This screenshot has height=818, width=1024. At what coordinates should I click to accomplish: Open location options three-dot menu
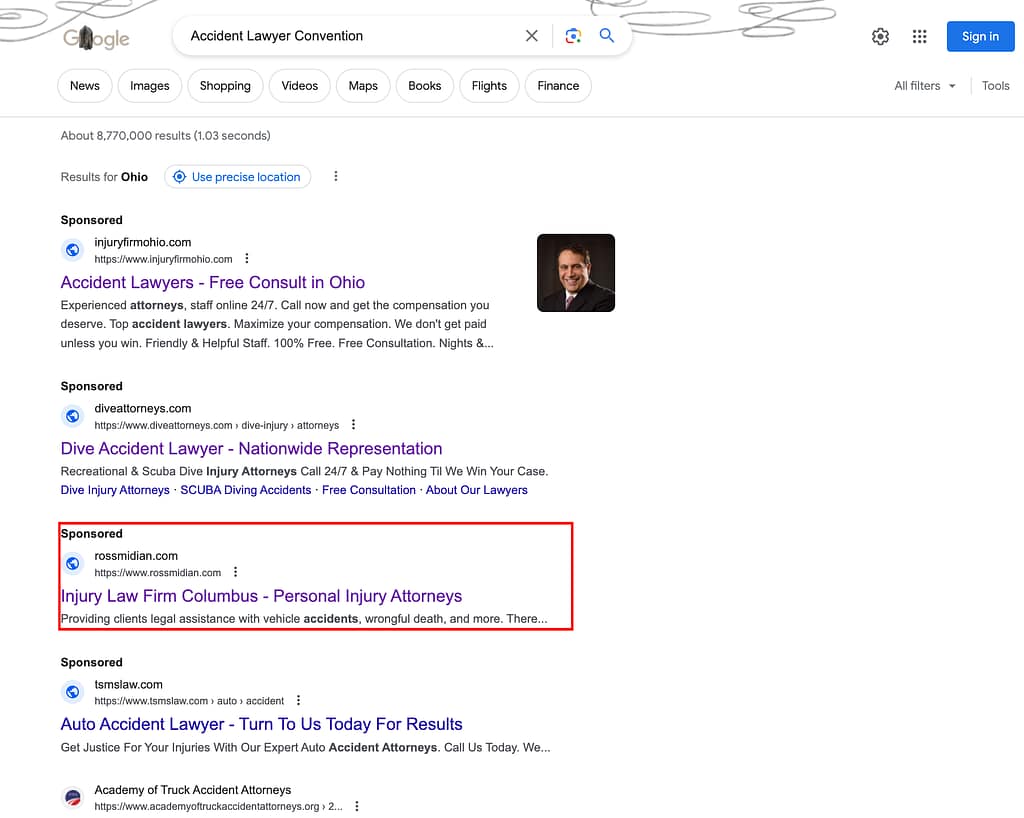(336, 176)
